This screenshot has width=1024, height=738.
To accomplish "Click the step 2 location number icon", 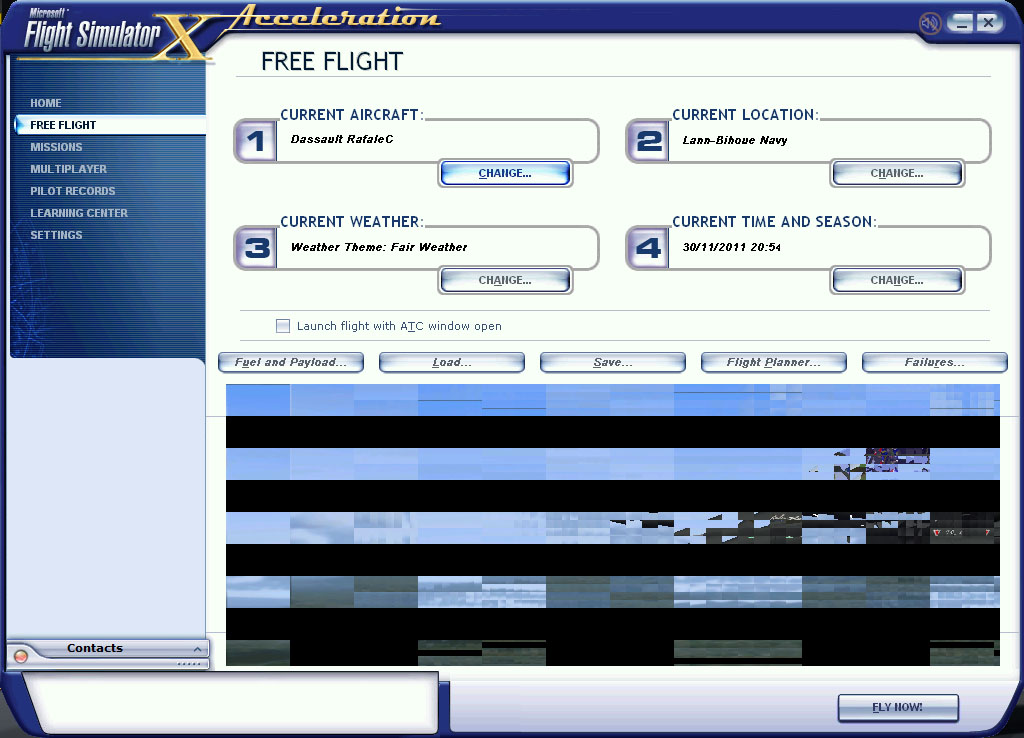I will [648, 140].
